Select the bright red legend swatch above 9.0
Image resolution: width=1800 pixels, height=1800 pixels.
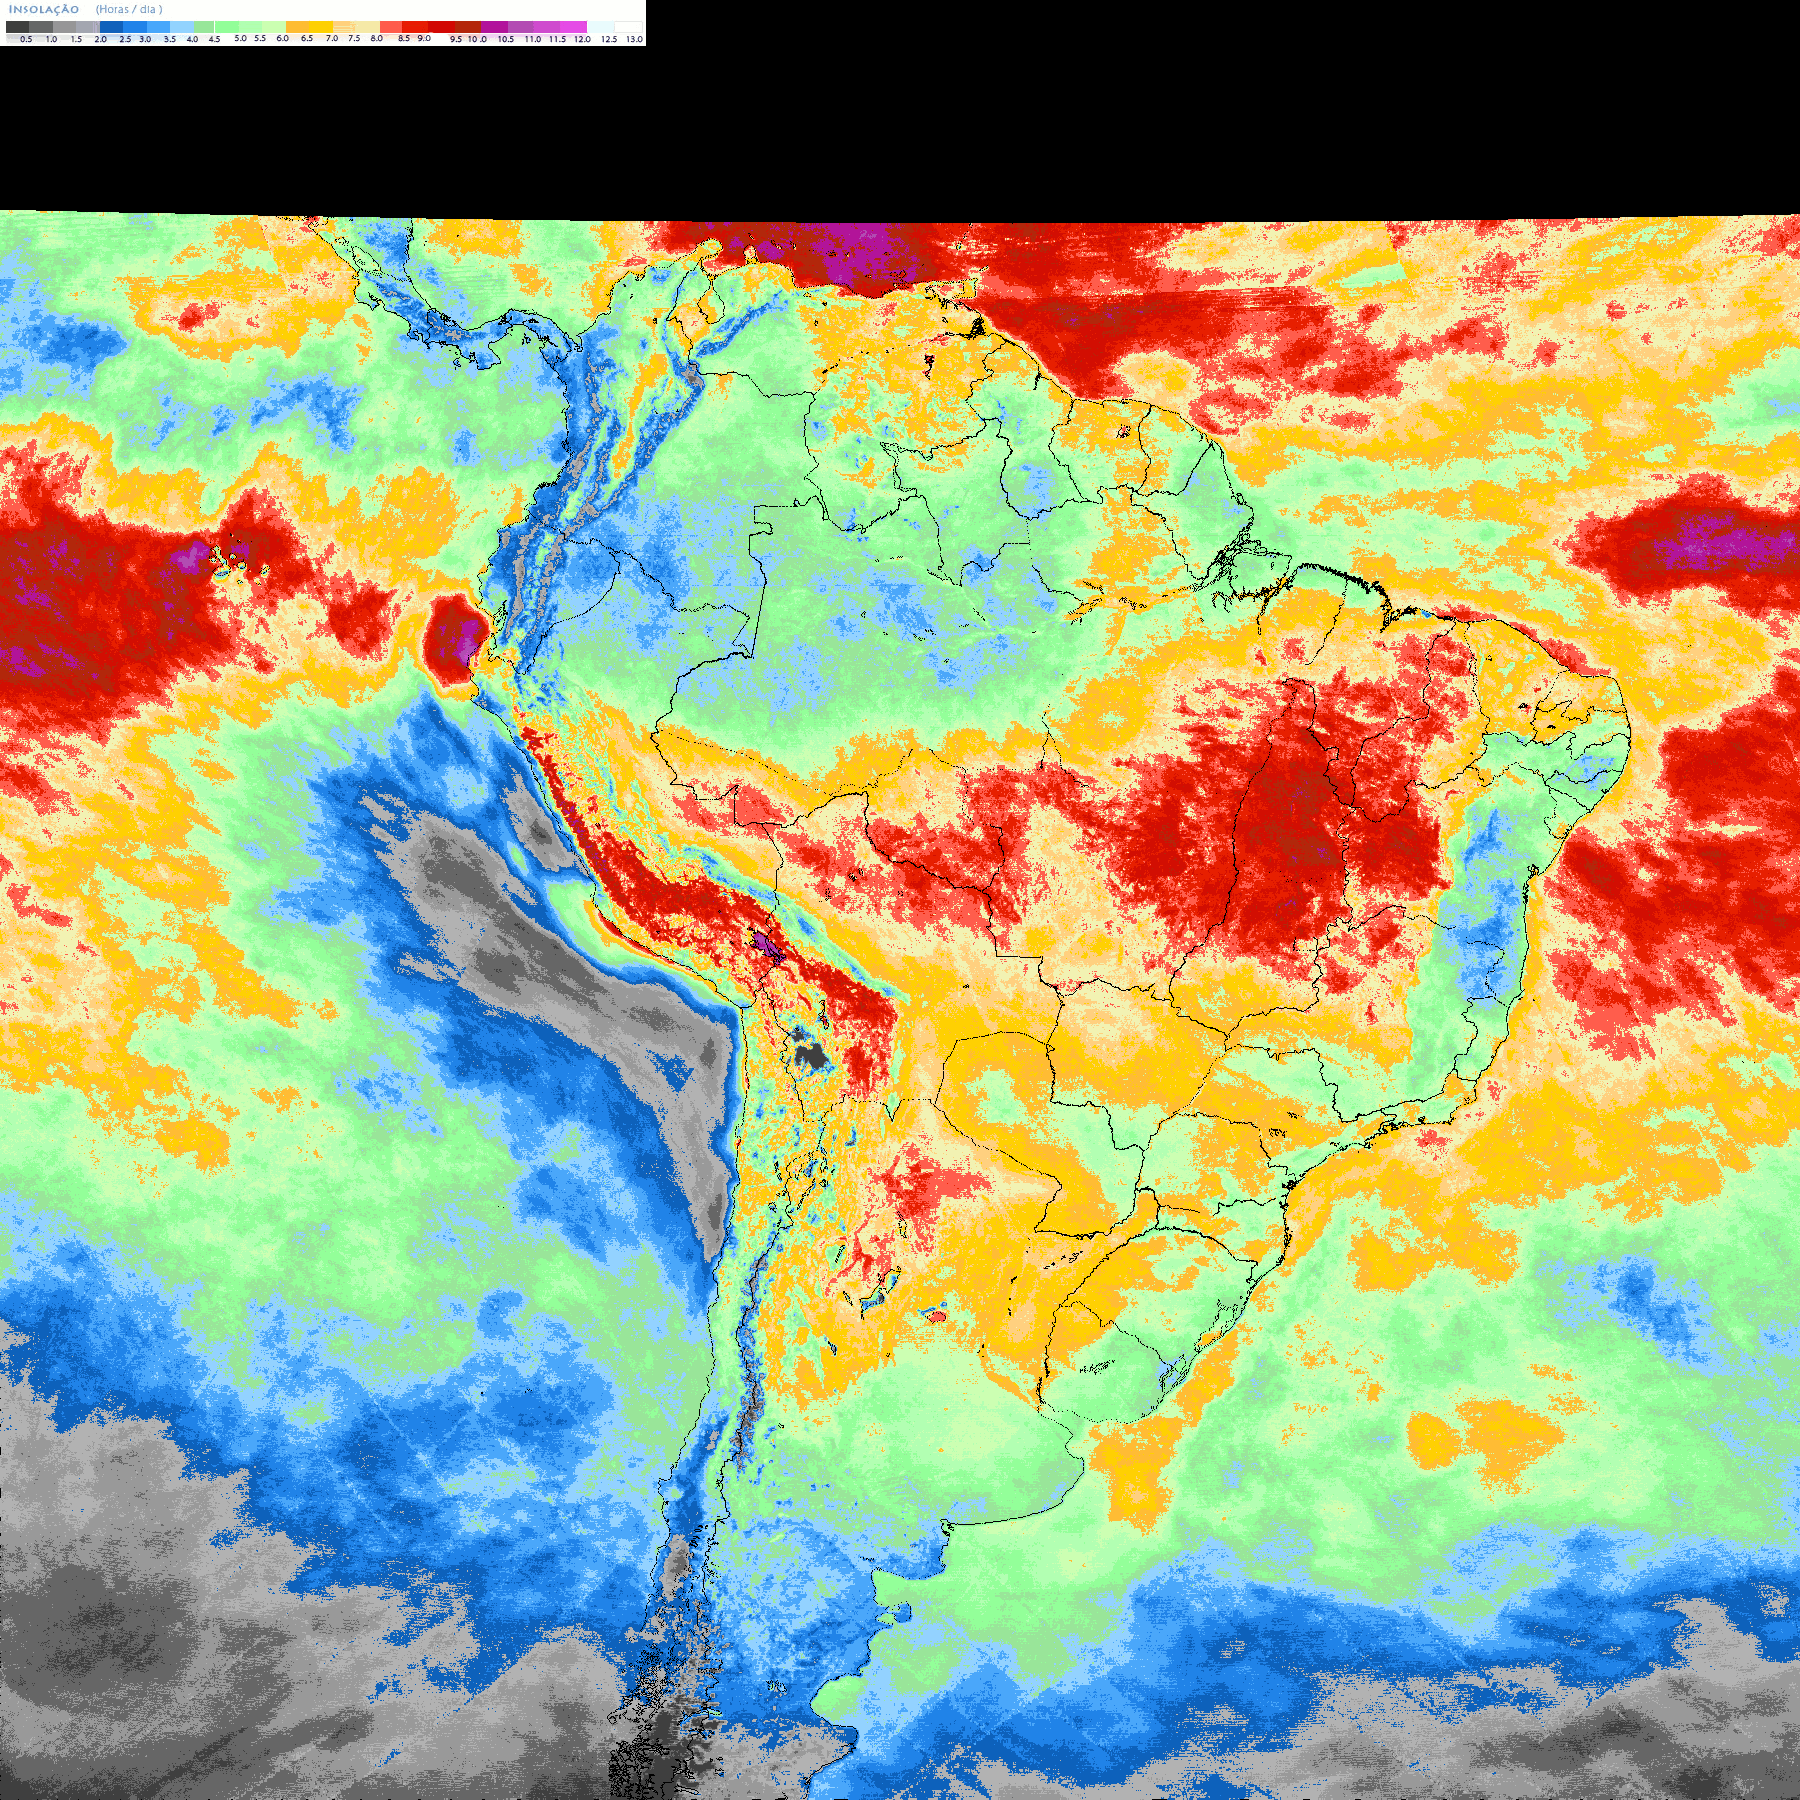[415, 27]
